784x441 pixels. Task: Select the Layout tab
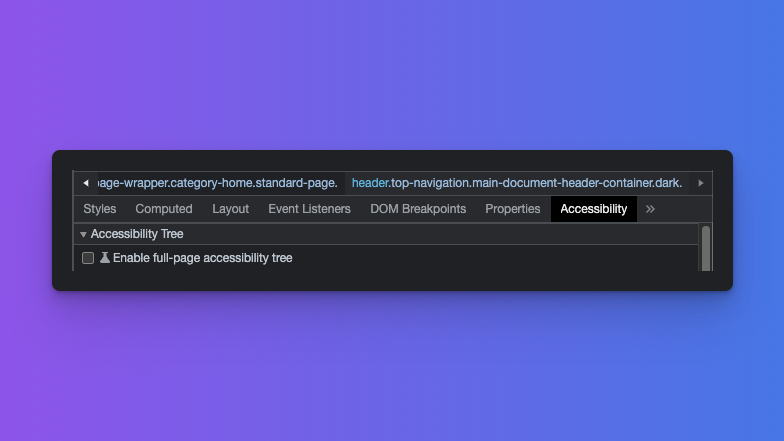230,209
